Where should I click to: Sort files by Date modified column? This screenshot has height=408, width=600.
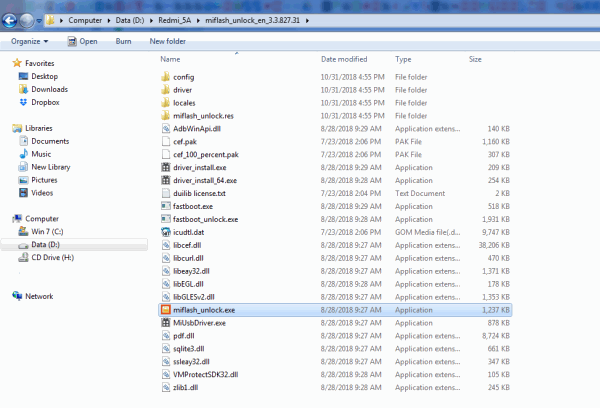(344, 59)
